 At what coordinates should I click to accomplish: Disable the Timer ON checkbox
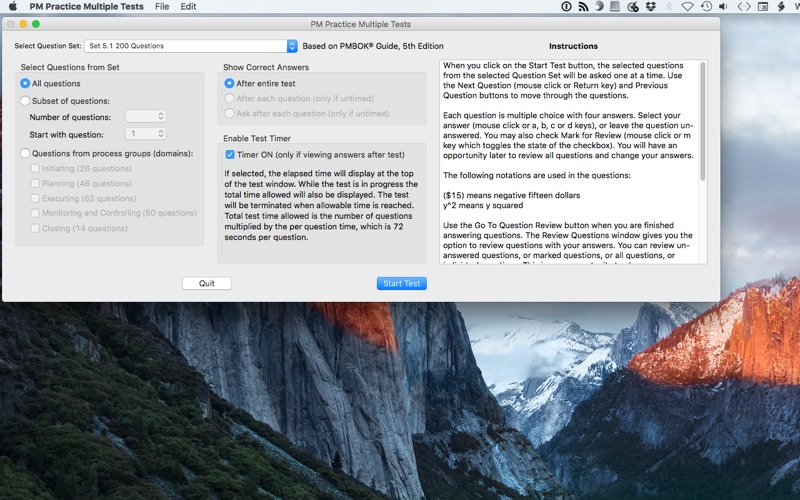pos(230,155)
